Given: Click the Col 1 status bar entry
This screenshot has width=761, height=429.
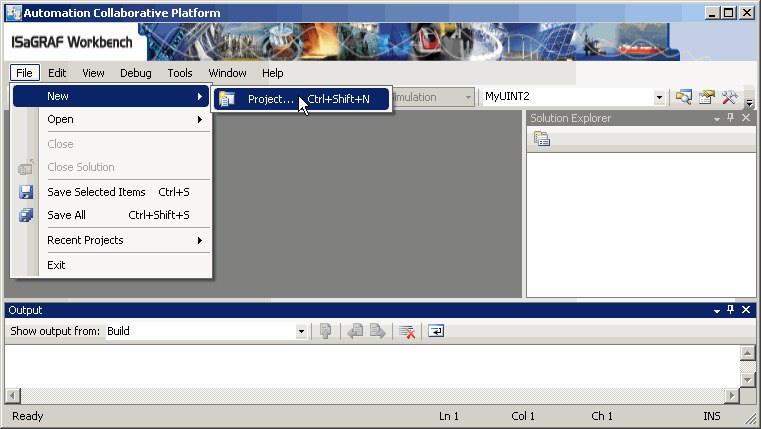Looking at the screenshot, I should (523, 416).
